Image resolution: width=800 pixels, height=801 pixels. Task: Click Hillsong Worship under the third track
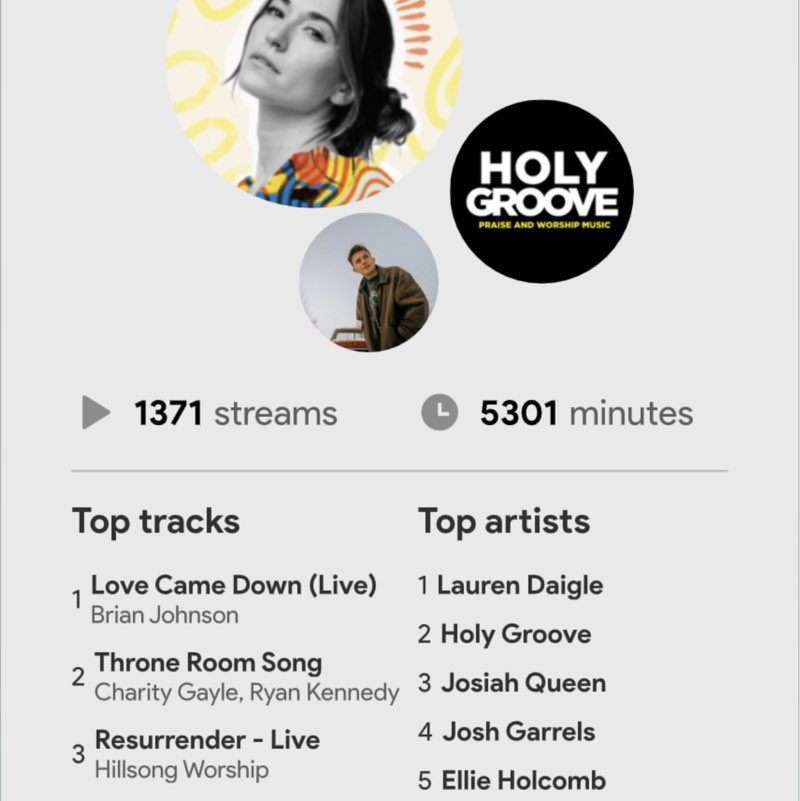pyautogui.click(x=181, y=770)
